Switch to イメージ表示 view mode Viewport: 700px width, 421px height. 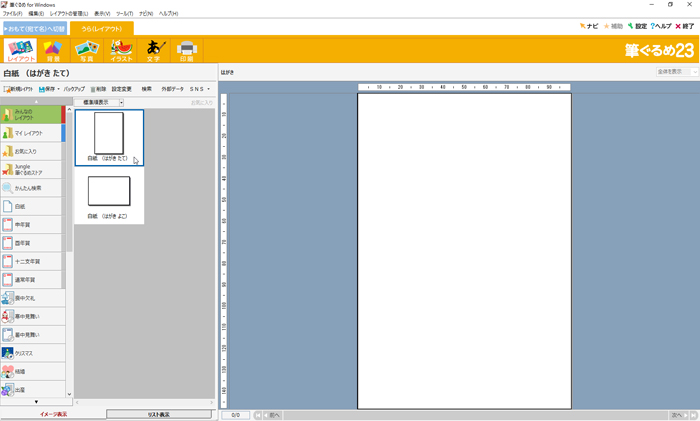(53, 414)
